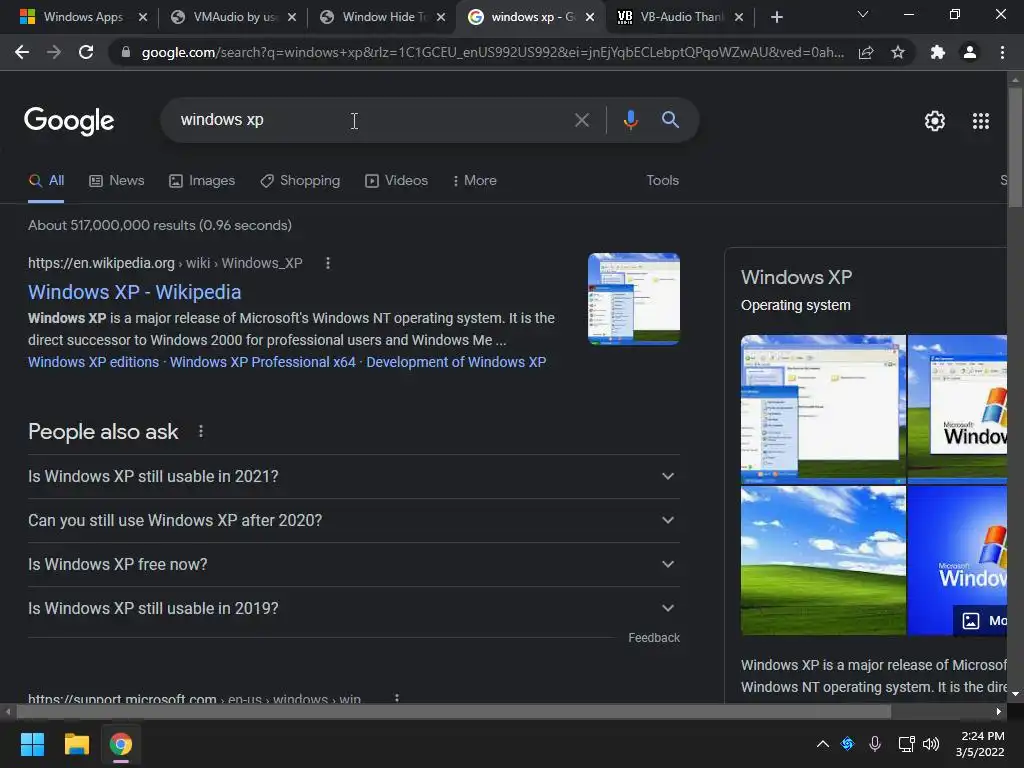Switch to the News results tab
The image size is (1024, 768).
(116, 181)
